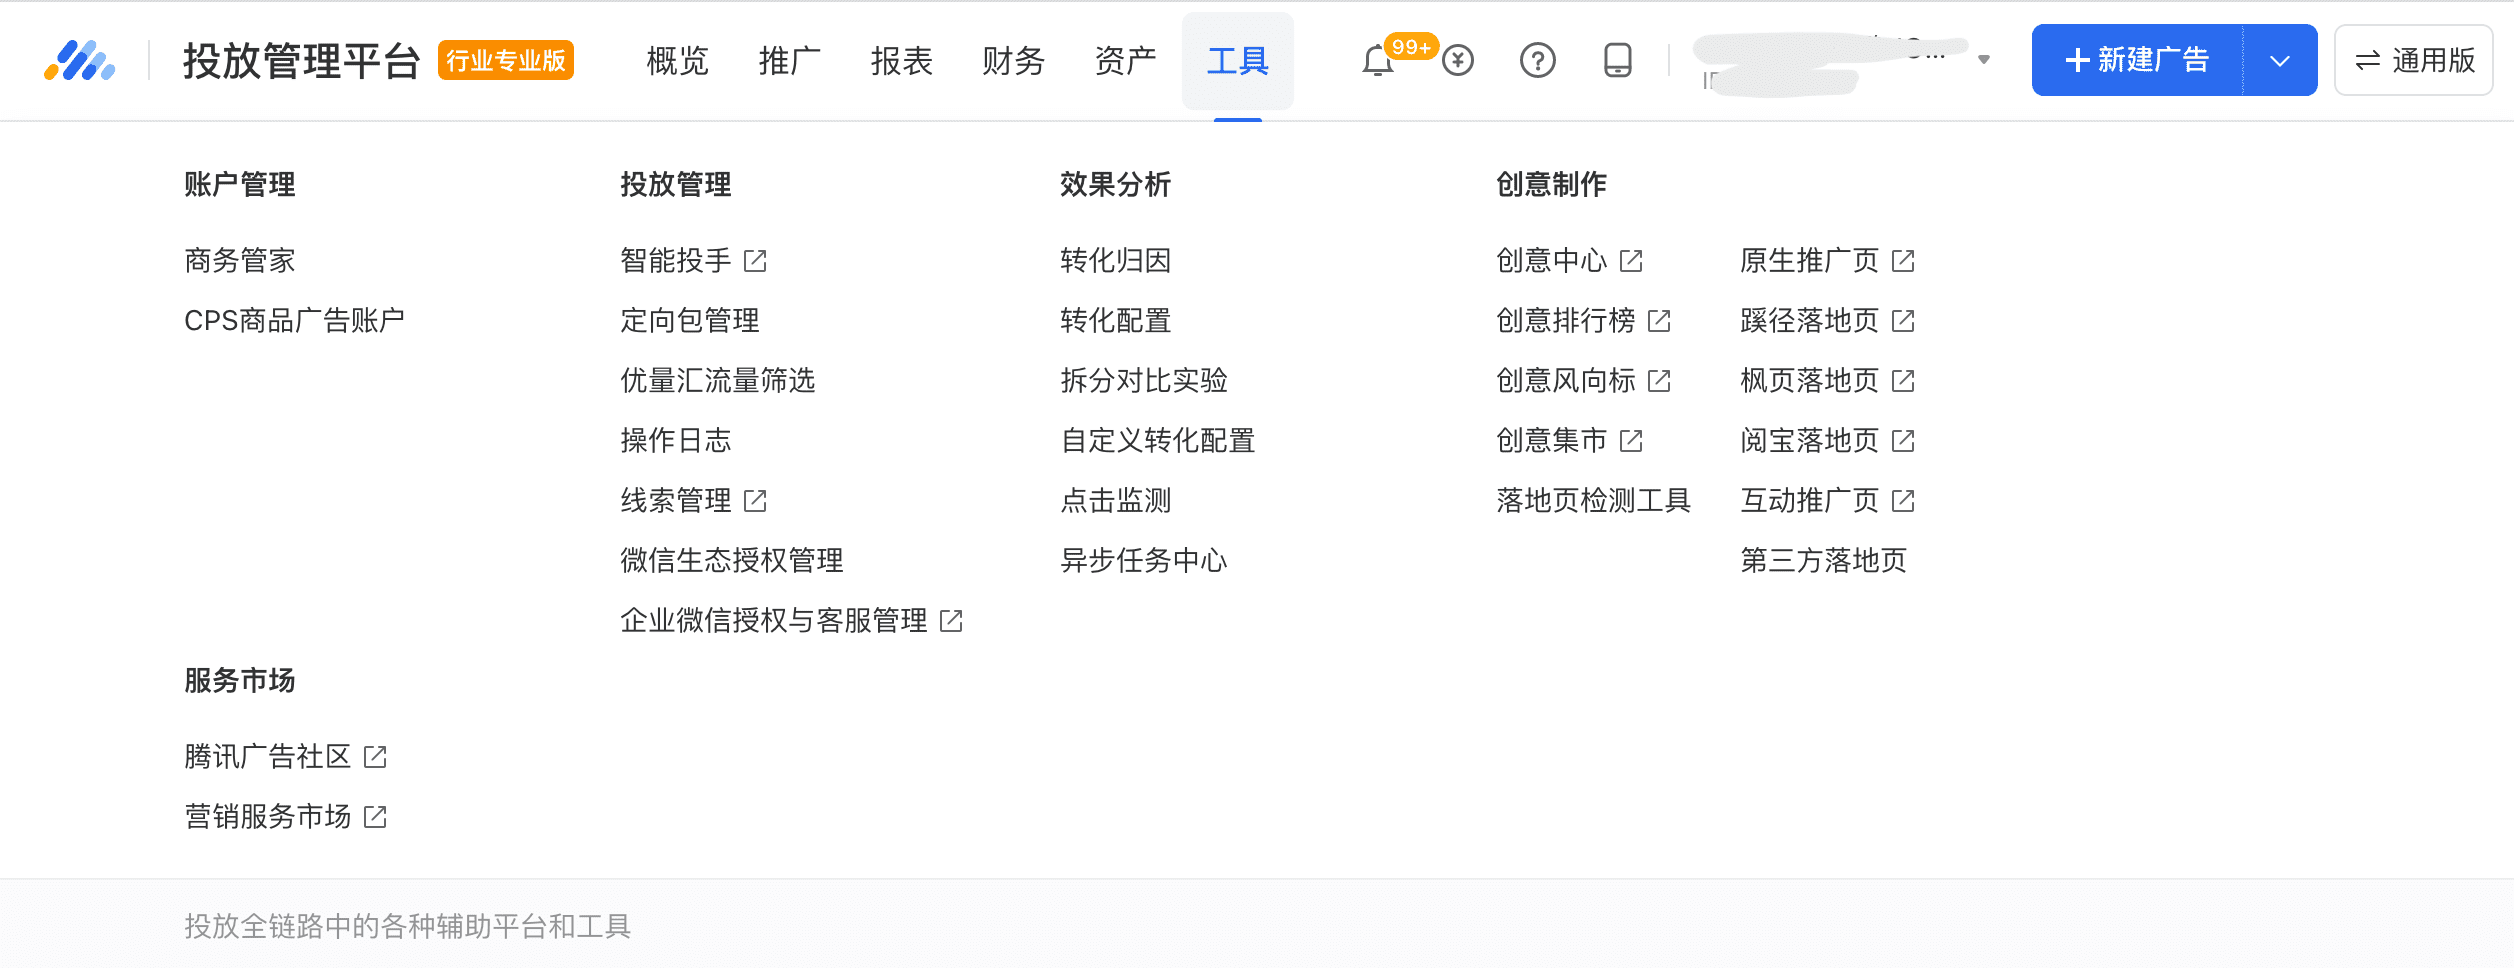The image size is (2514, 968).
Task: Click external link icon beside 腾讯广告社区
Action: (375, 757)
